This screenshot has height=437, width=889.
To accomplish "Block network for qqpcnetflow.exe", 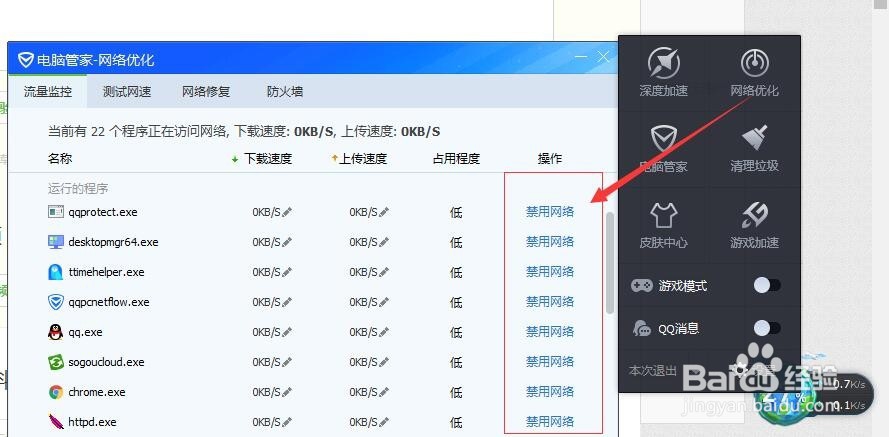I will pos(550,302).
